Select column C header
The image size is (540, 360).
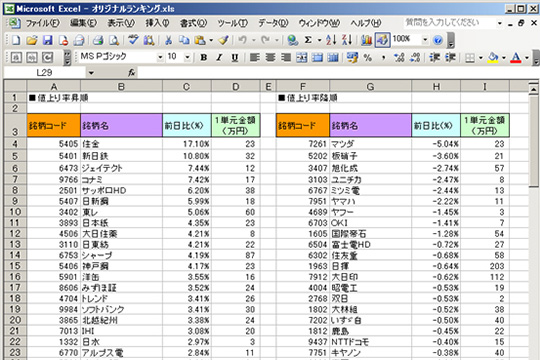tap(187, 86)
